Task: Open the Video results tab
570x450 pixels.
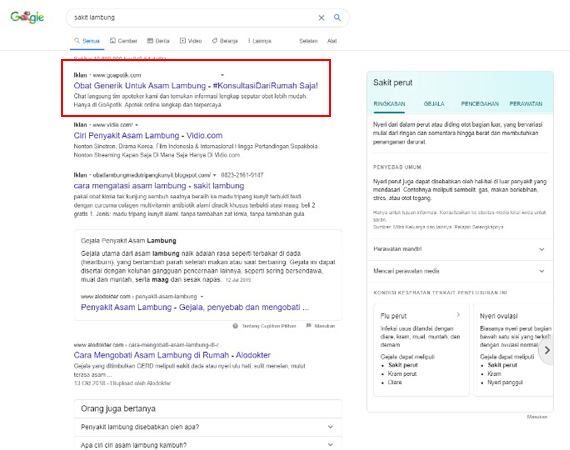Action: point(191,41)
